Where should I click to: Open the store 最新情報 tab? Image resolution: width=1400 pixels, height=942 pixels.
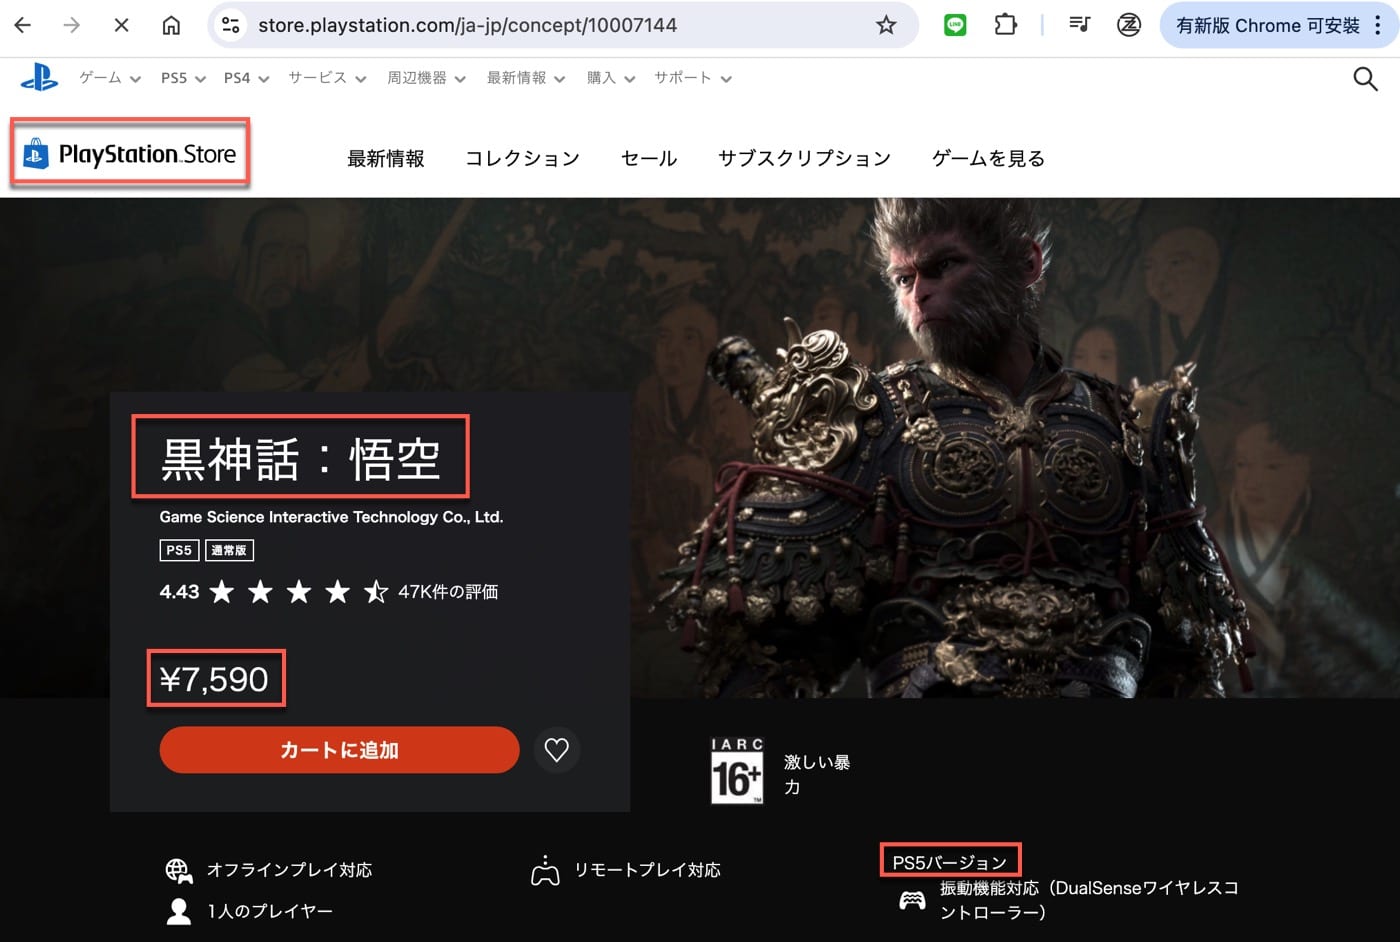386,158
